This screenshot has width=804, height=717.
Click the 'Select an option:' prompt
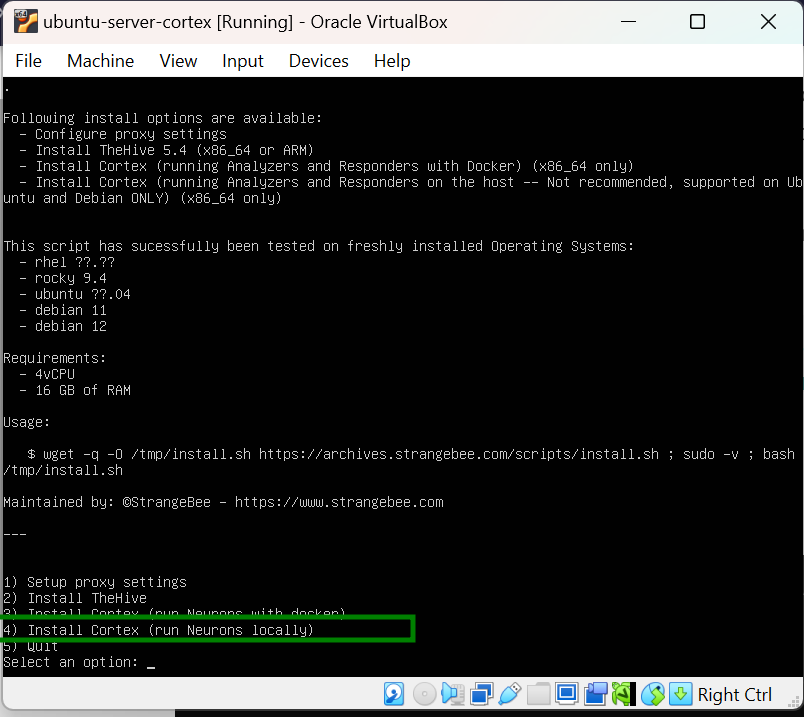point(71,662)
